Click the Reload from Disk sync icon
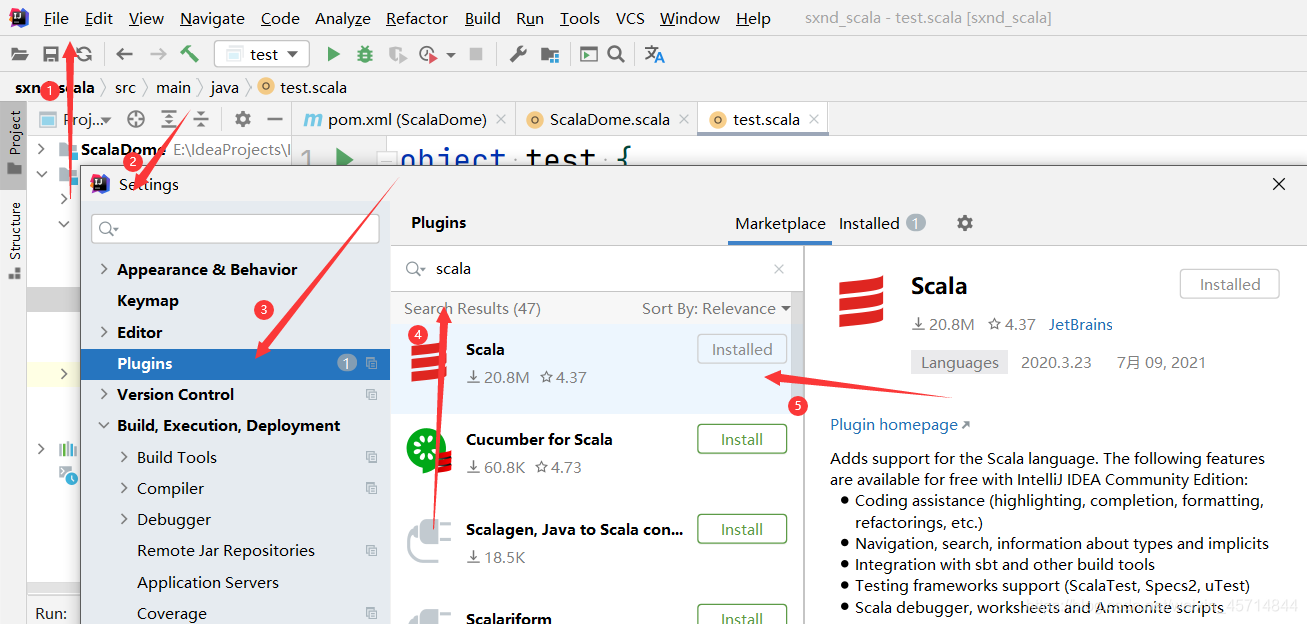Viewport: 1307px width, 624px height. click(x=84, y=54)
